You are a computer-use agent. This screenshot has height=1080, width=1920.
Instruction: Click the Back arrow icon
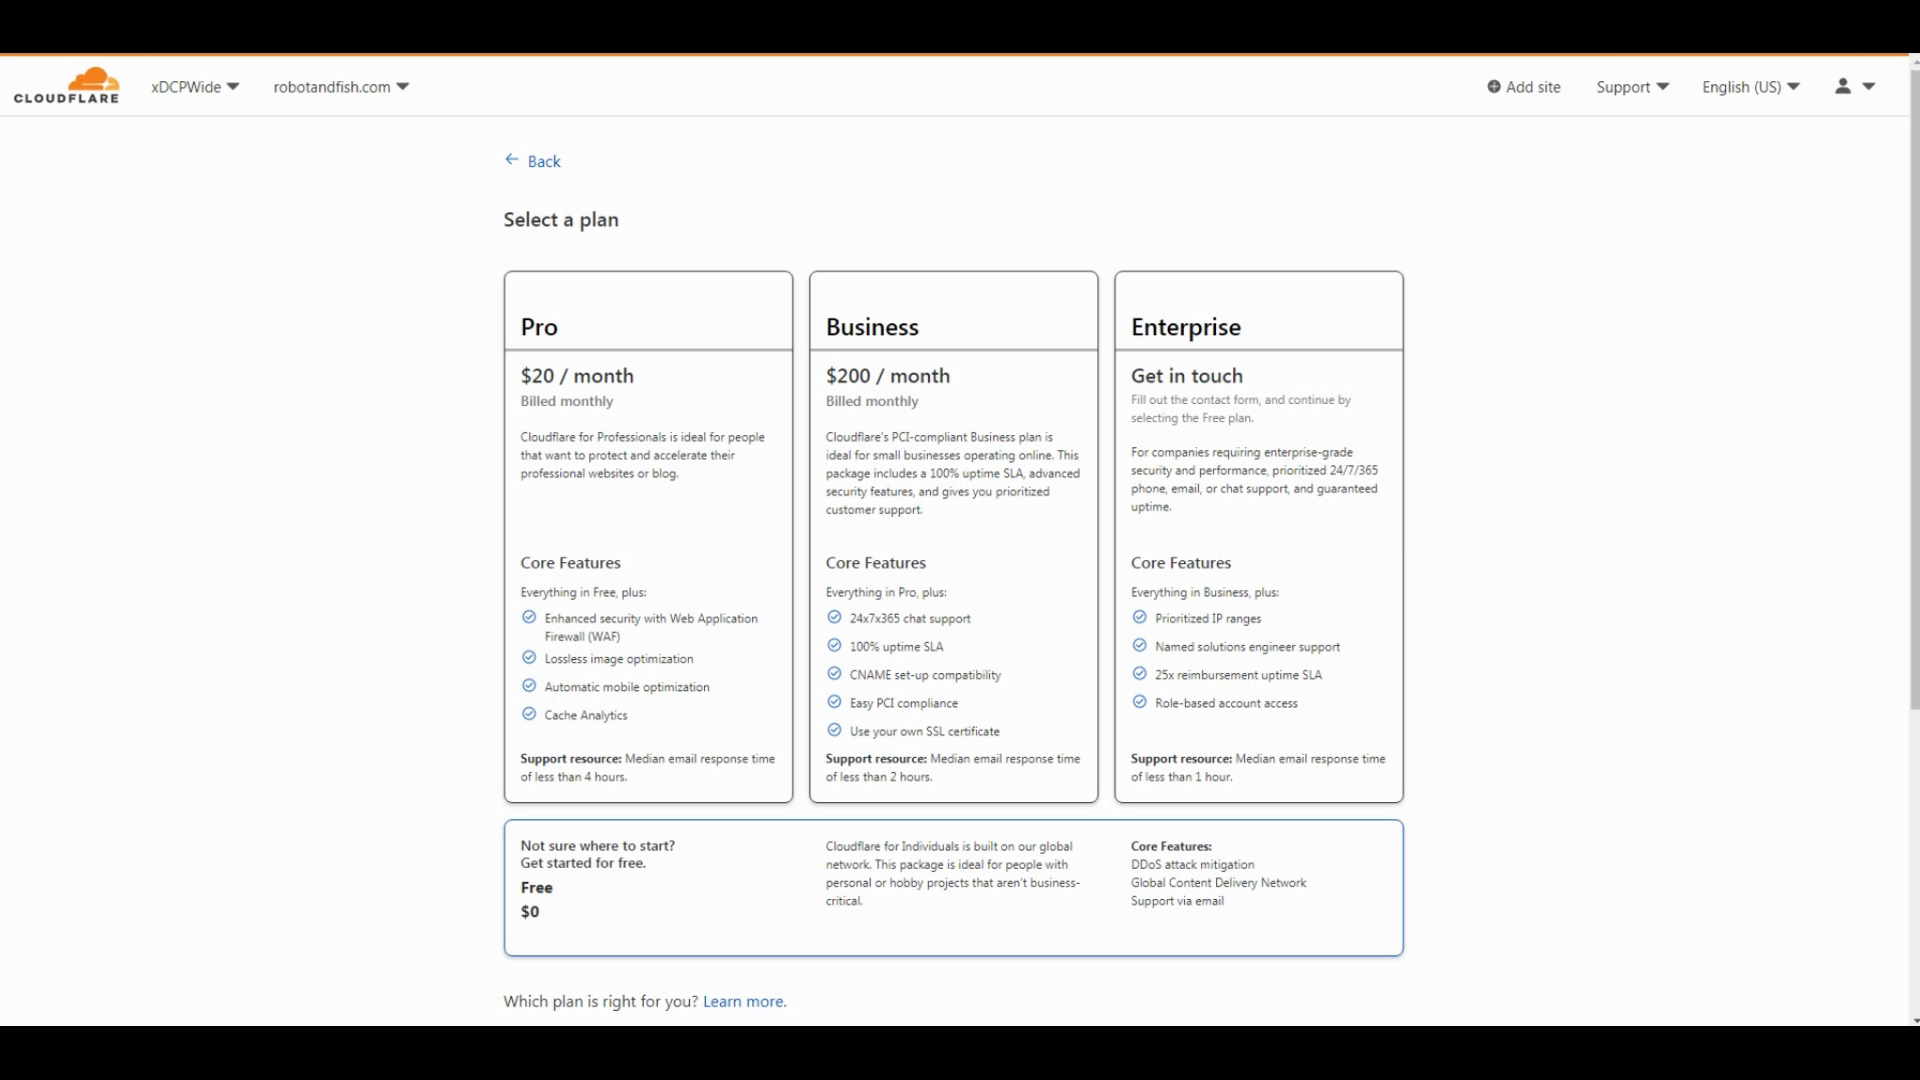(x=512, y=160)
